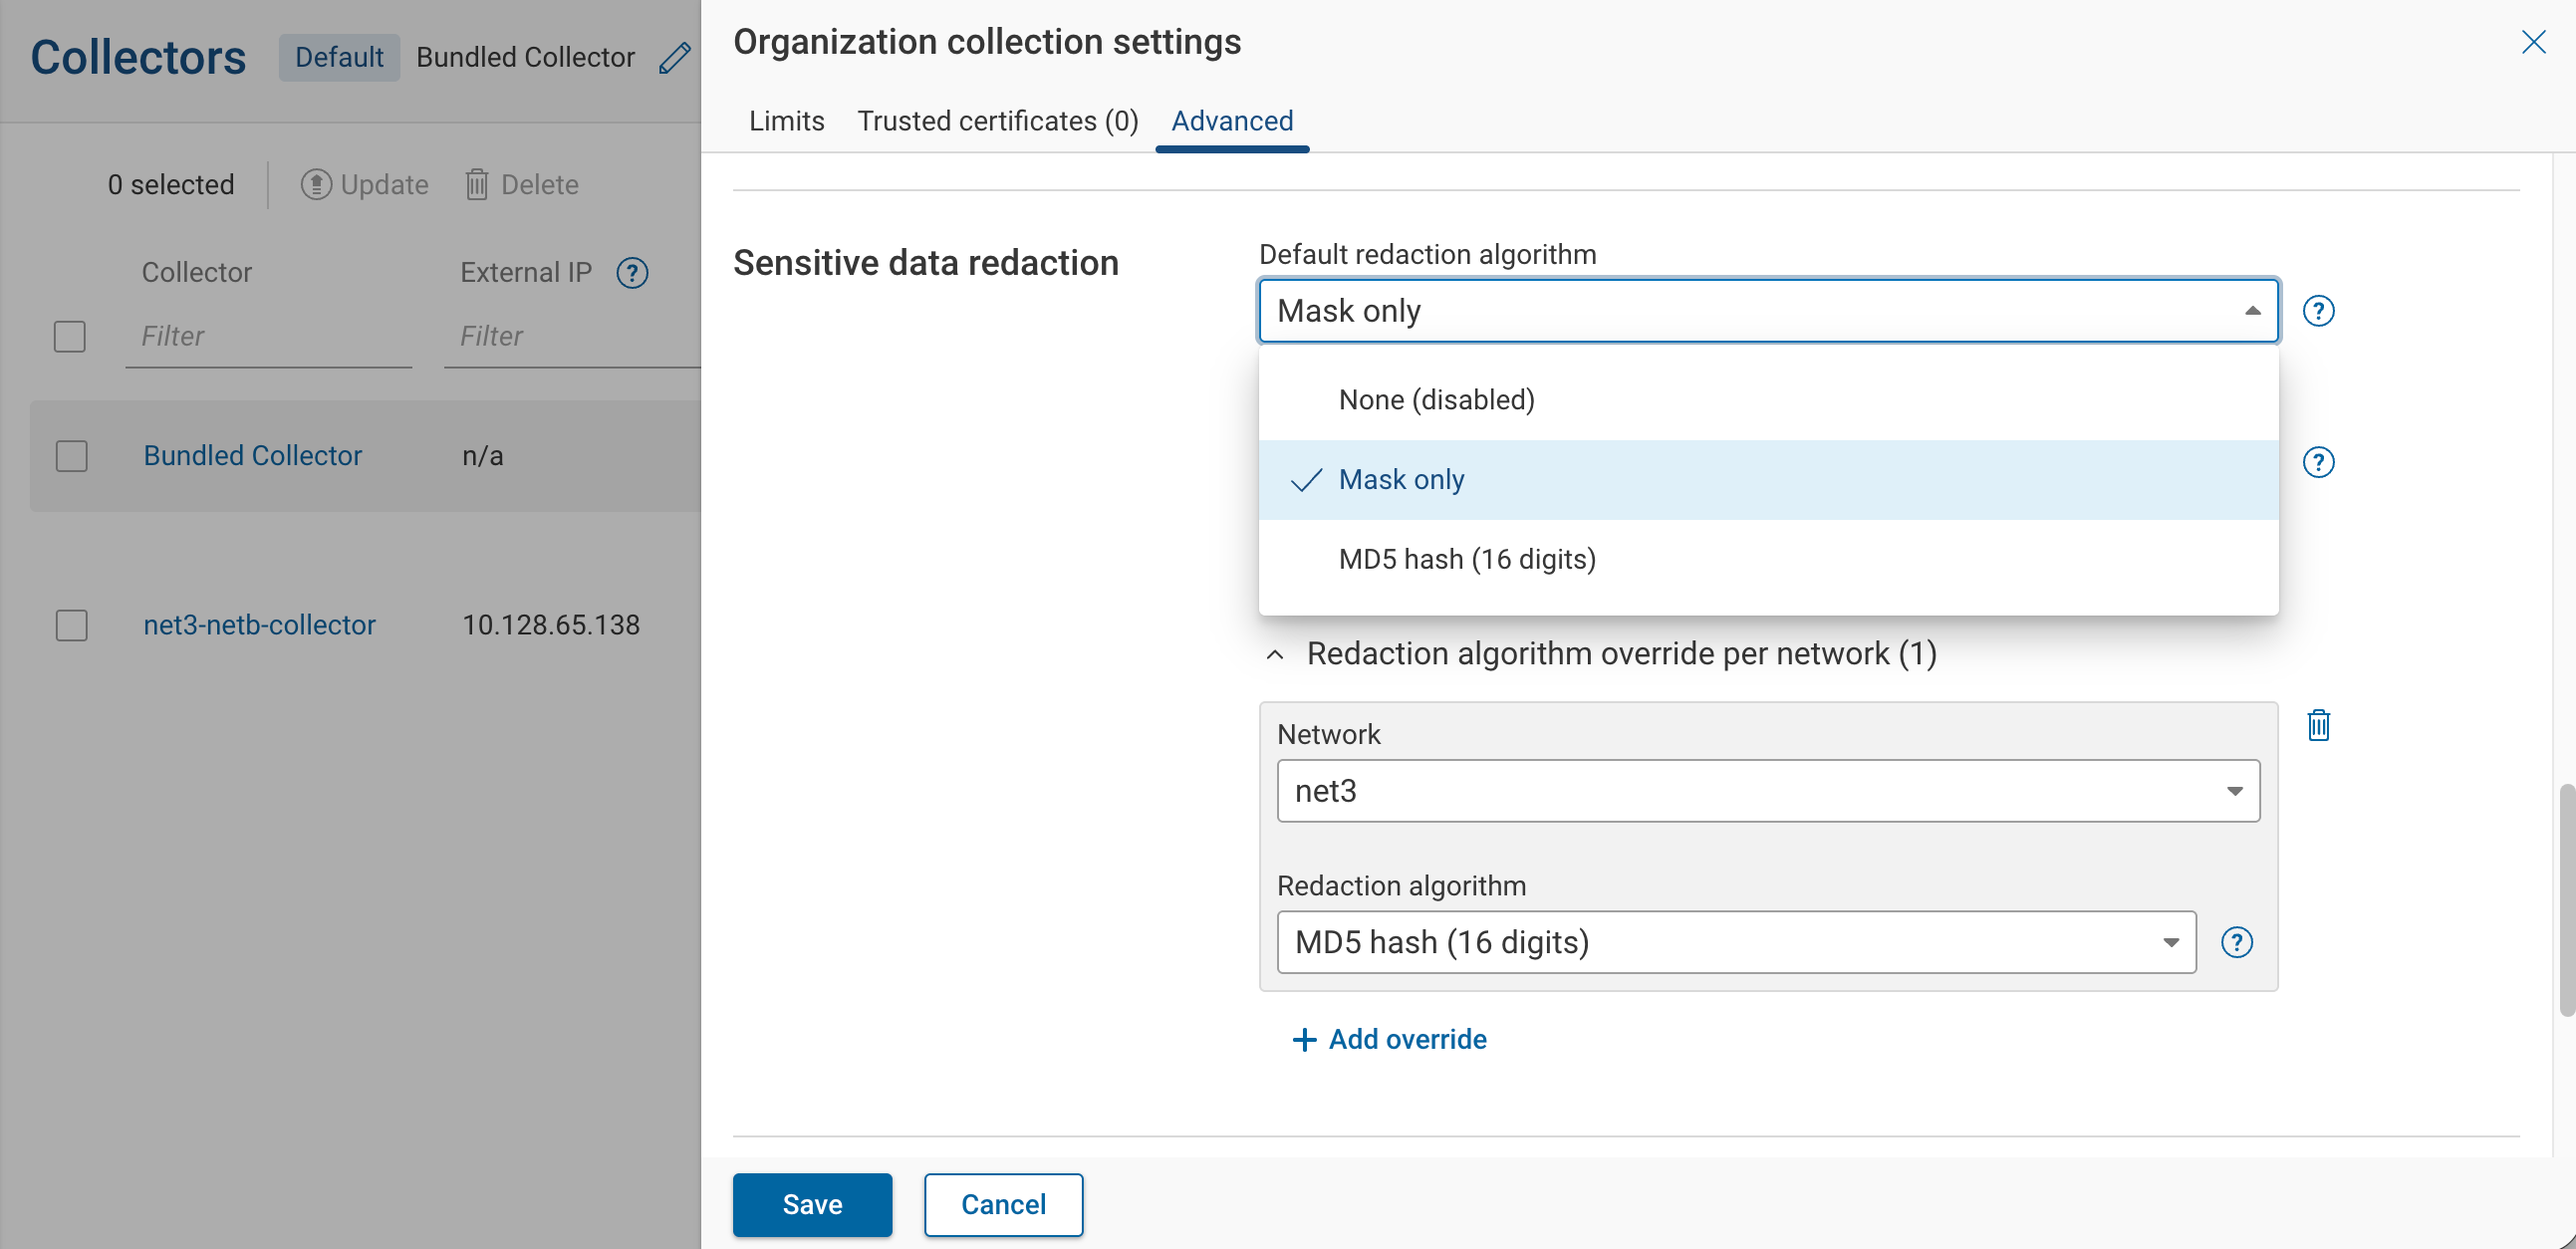The height and width of the screenshot is (1249, 2576).
Task: Click the Update icon in collectors toolbar
Action: pyautogui.click(x=316, y=184)
